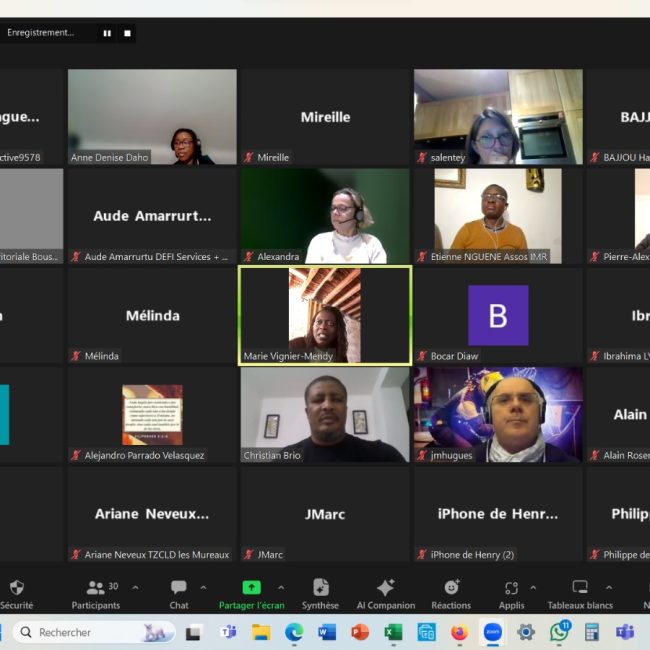Expand the Chat options chevron
650x650 pixels.
click(x=204, y=587)
